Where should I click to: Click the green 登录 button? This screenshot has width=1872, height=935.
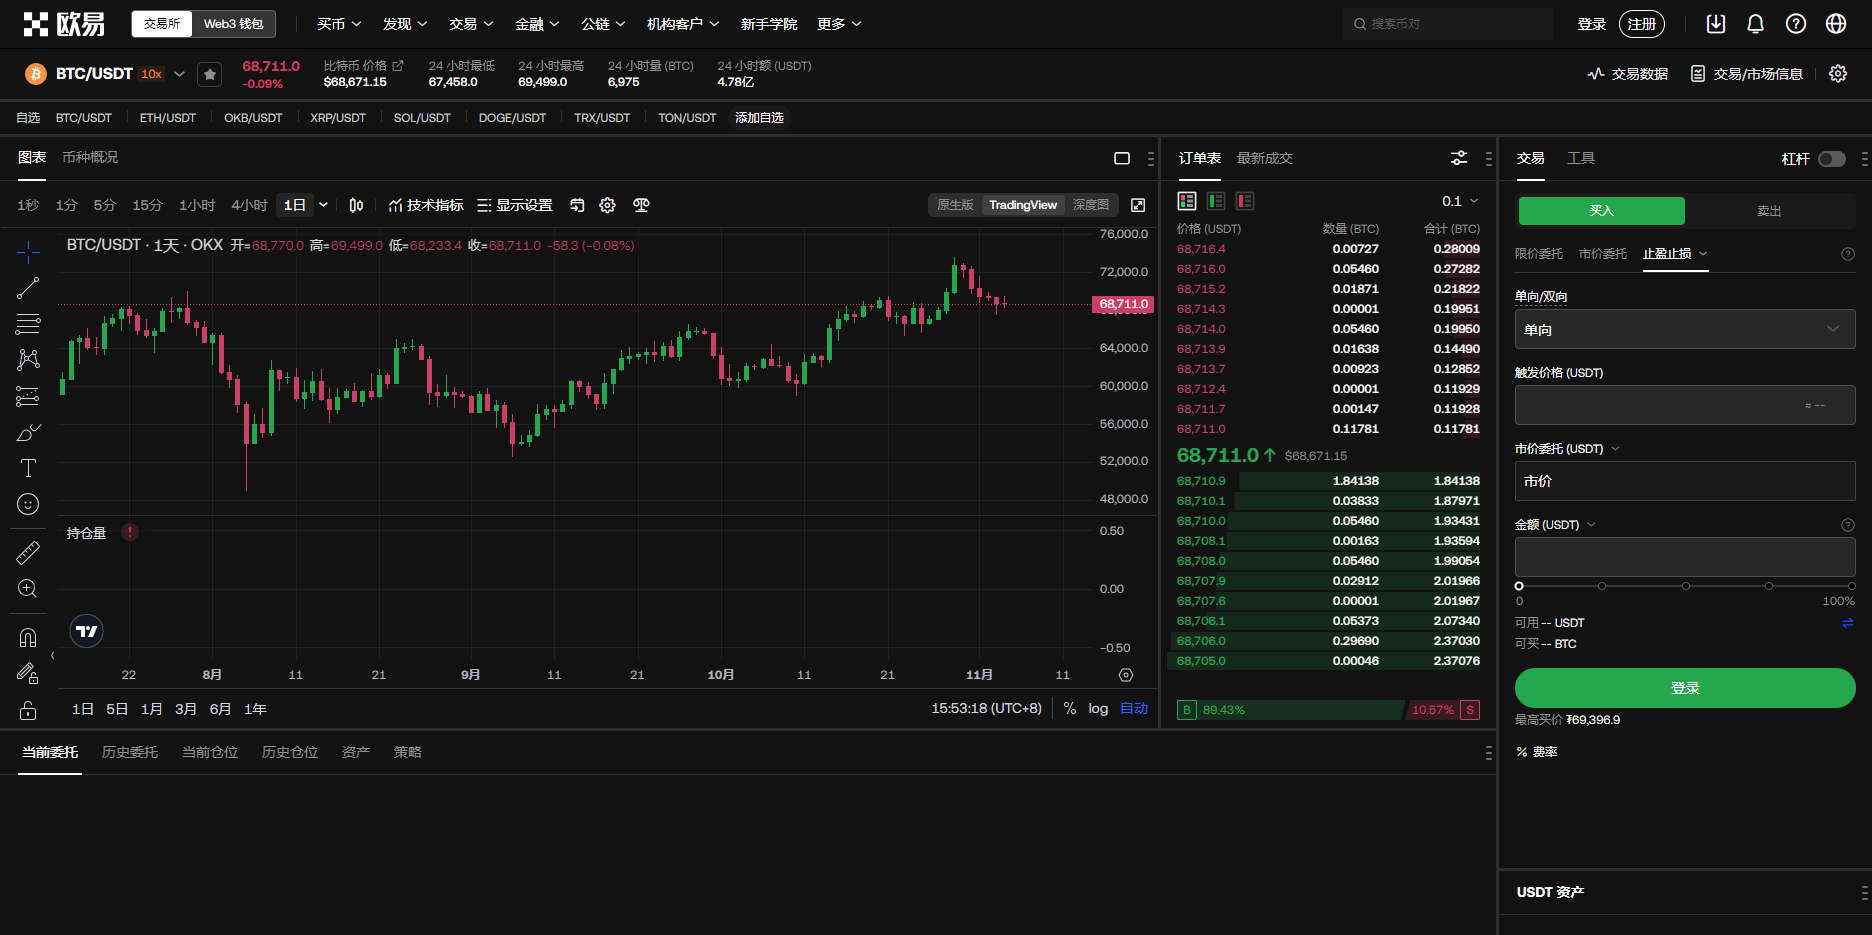pos(1685,688)
